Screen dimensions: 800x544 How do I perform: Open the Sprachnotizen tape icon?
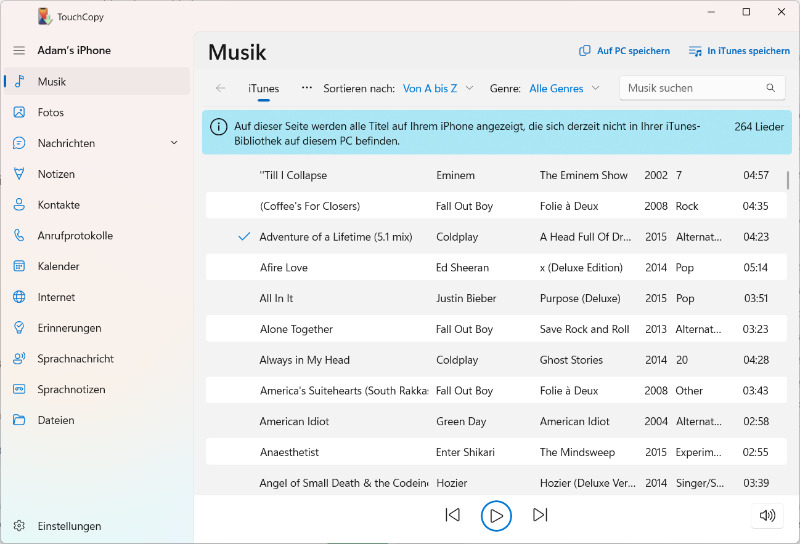click(19, 389)
